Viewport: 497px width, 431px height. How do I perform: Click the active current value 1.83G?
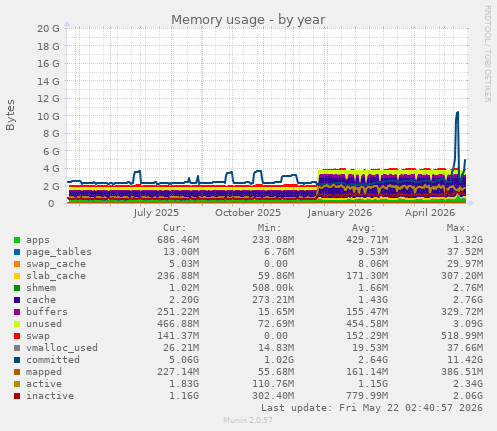pos(184,384)
